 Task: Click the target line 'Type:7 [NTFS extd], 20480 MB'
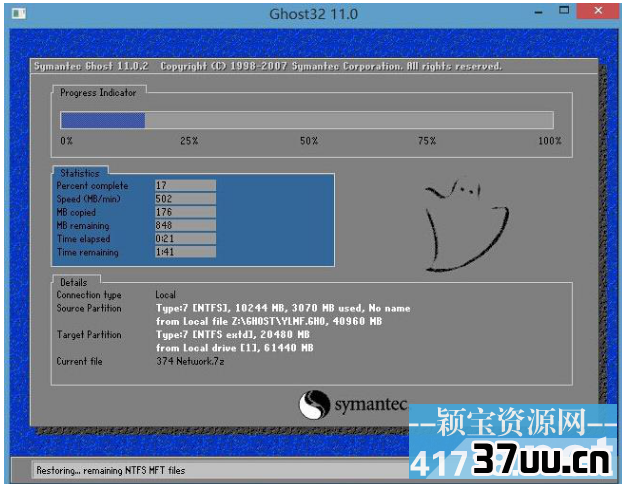[x=232, y=335]
